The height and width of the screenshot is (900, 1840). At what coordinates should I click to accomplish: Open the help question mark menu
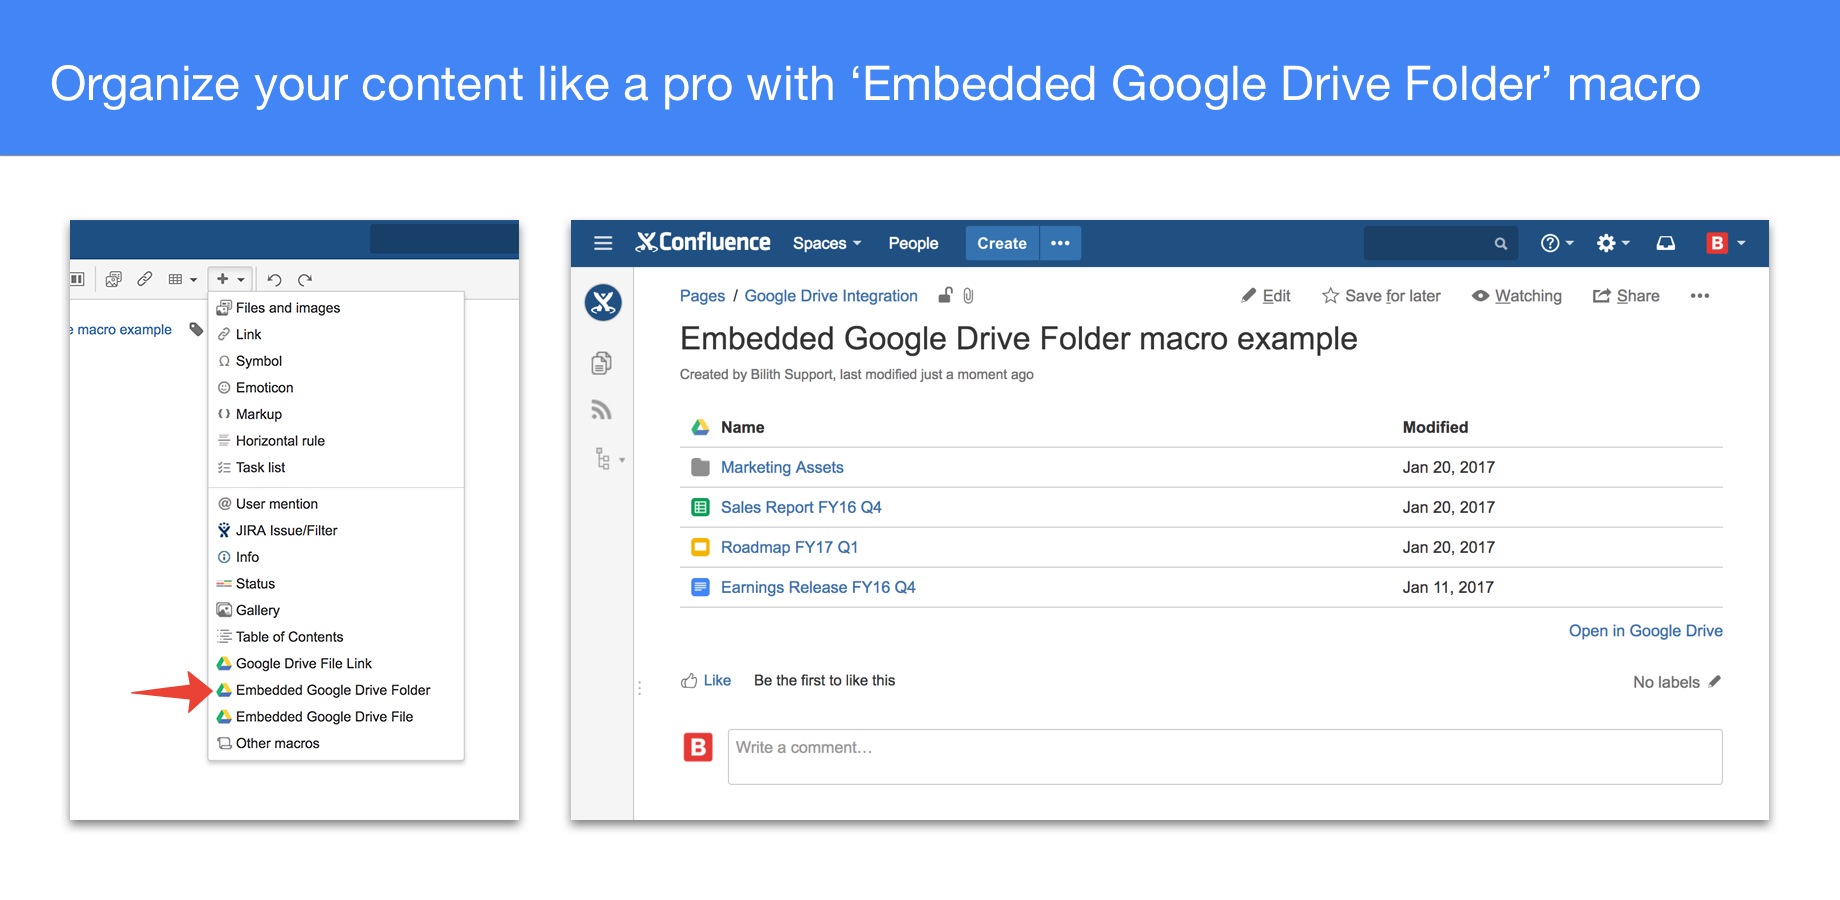click(1556, 243)
